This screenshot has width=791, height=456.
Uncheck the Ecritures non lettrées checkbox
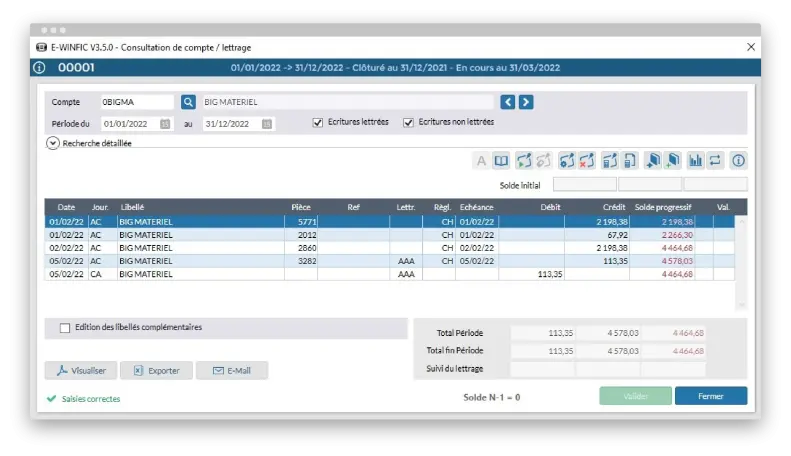tap(408, 123)
